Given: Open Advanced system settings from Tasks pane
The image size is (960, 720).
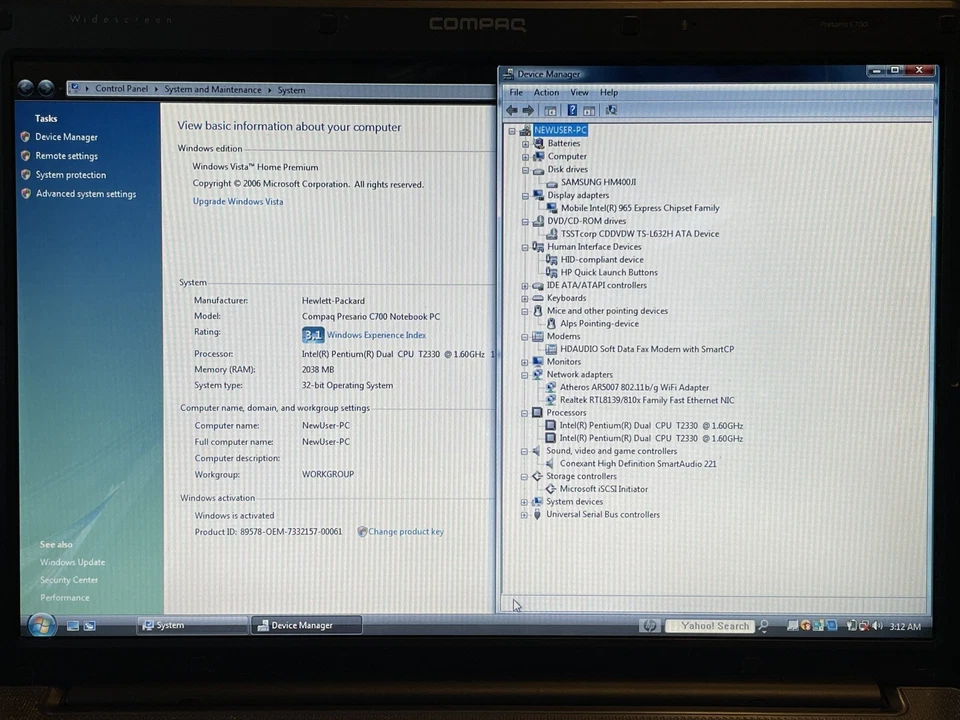Looking at the screenshot, I should point(86,194).
